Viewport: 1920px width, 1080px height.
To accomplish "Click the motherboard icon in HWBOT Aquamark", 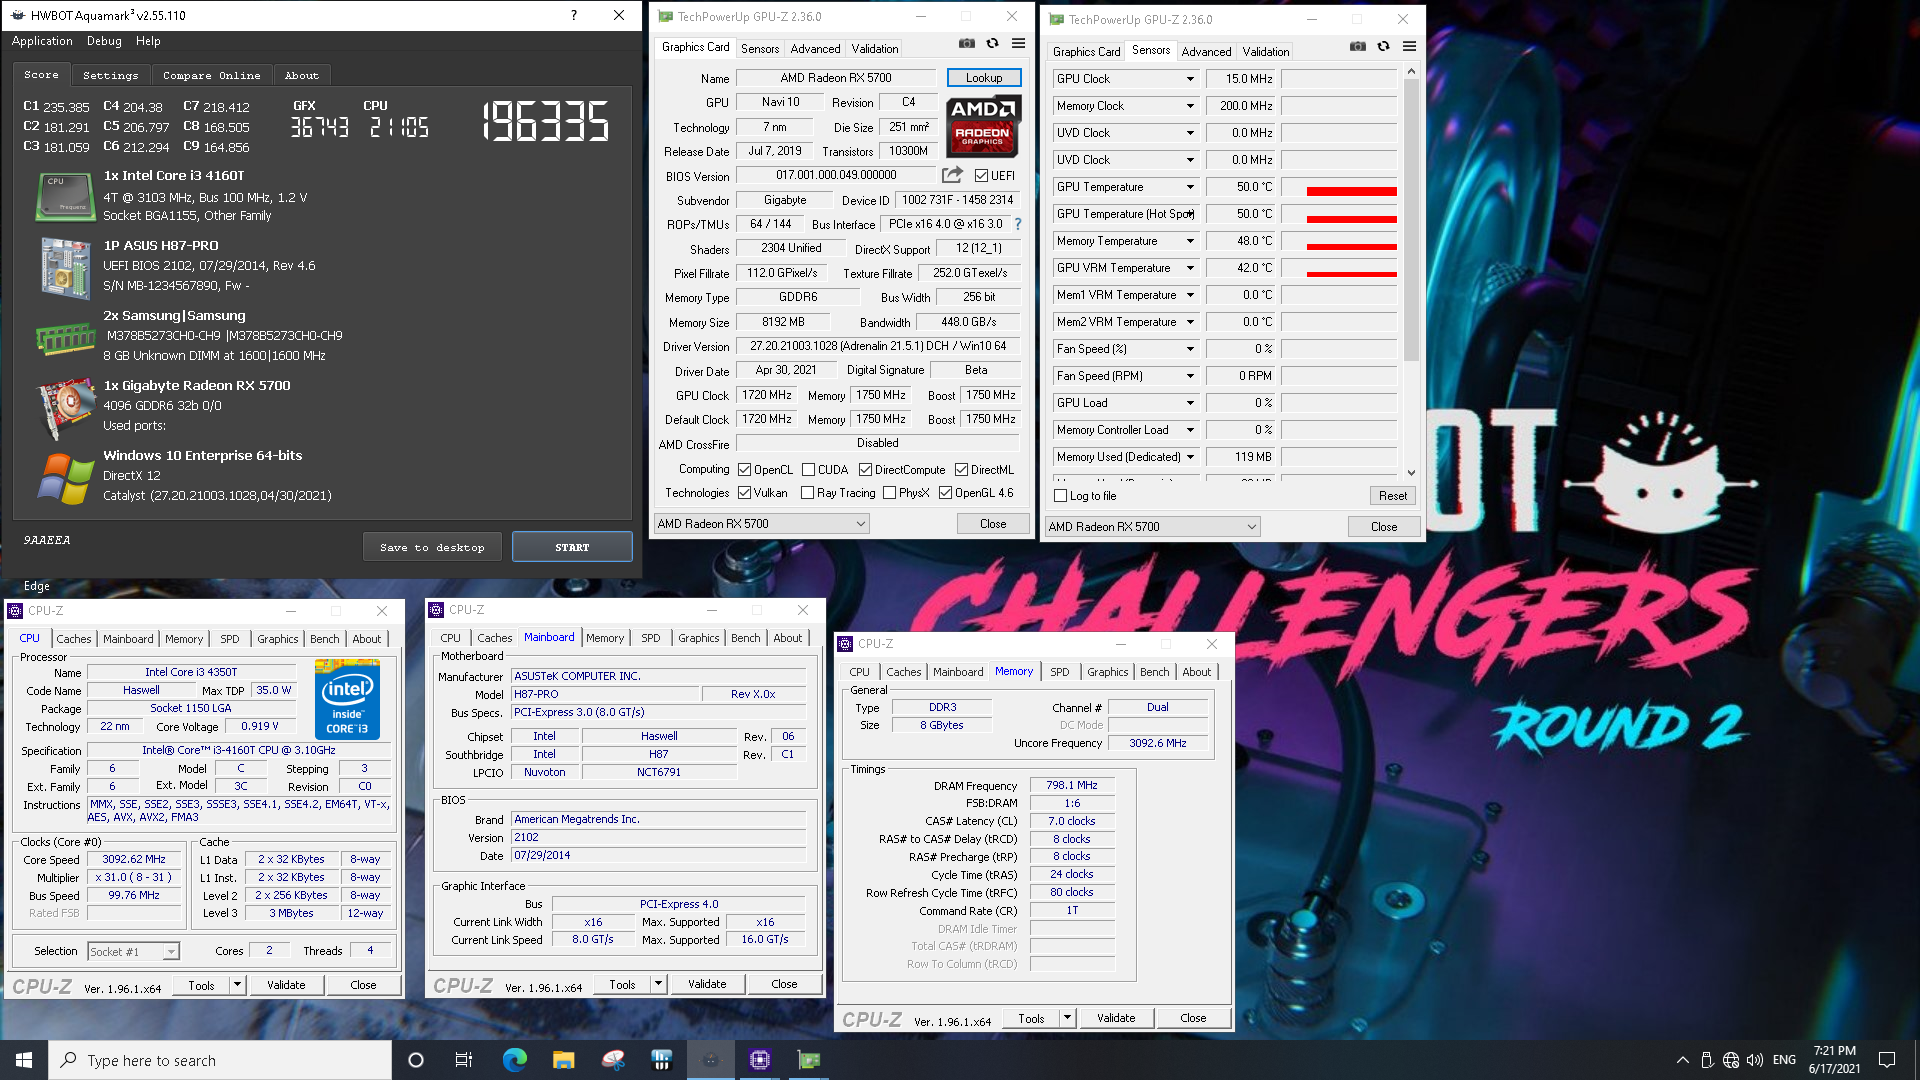I will click(65, 267).
